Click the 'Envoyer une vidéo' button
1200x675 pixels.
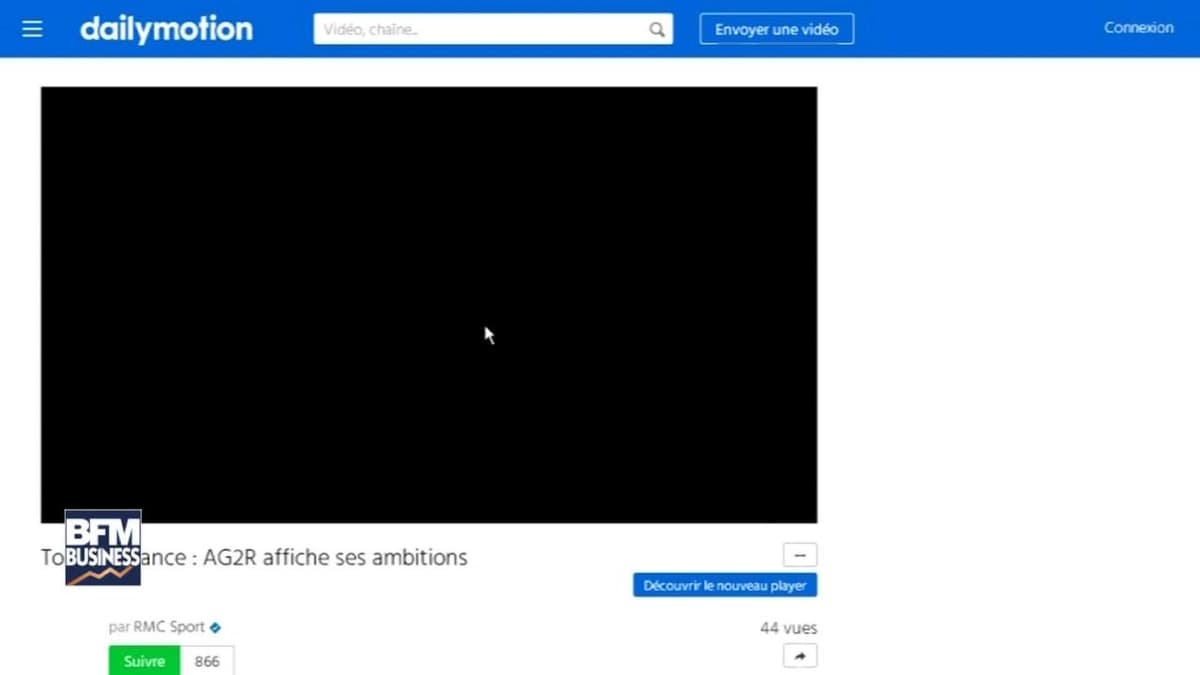pos(776,29)
